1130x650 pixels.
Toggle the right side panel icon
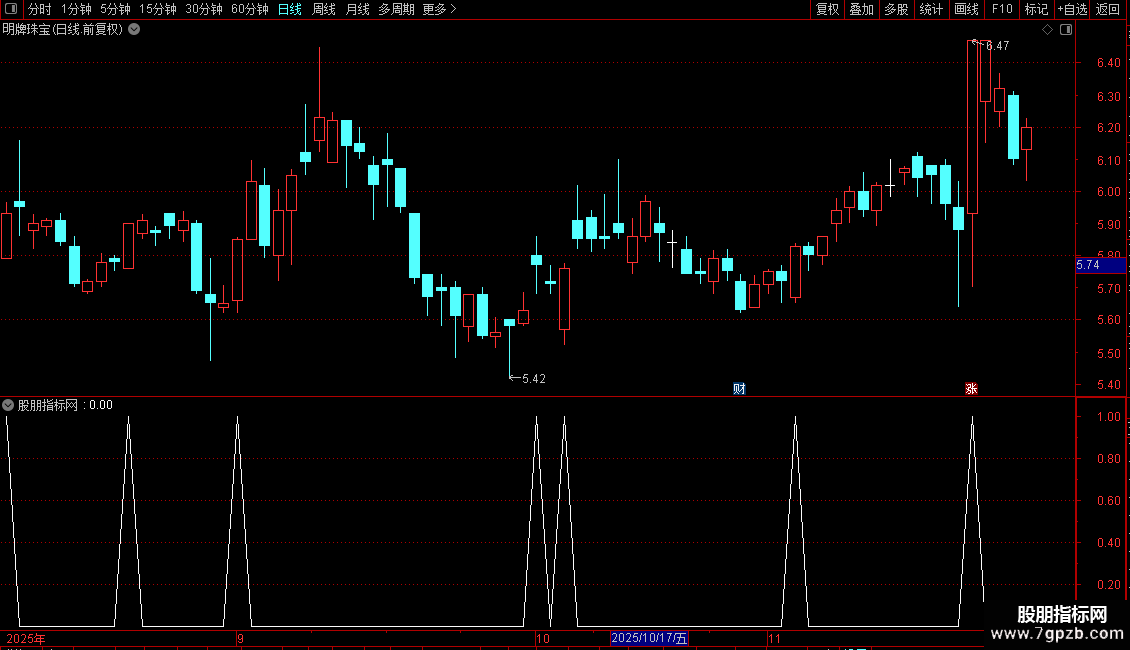[1066, 30]
